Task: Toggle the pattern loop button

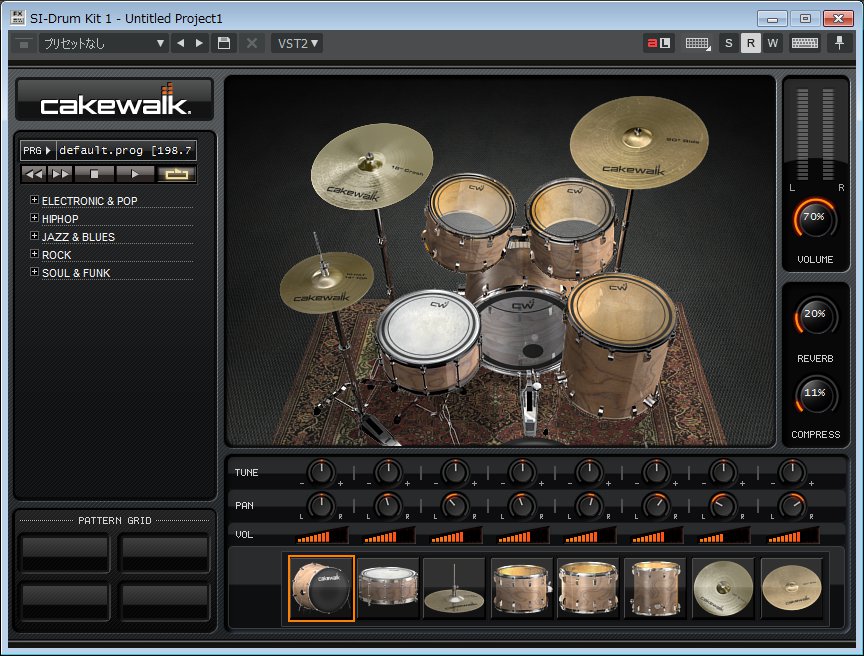Action: click(176, 174)
